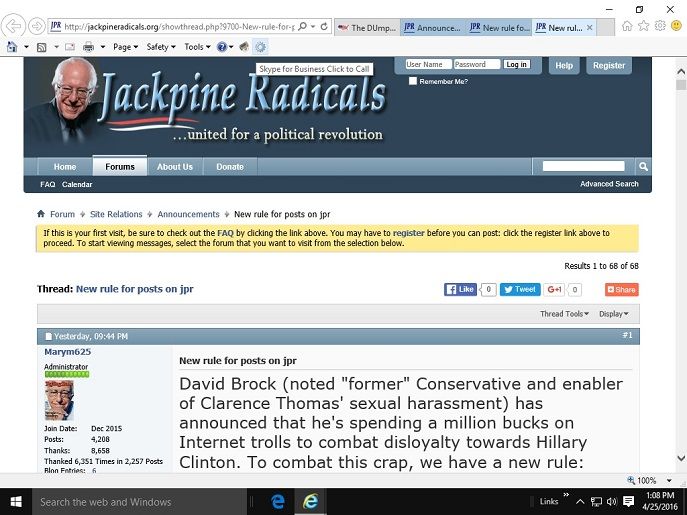The image size is (687, 515).
Task: Open Edge from the taskbar
Action: click(277, 501)
